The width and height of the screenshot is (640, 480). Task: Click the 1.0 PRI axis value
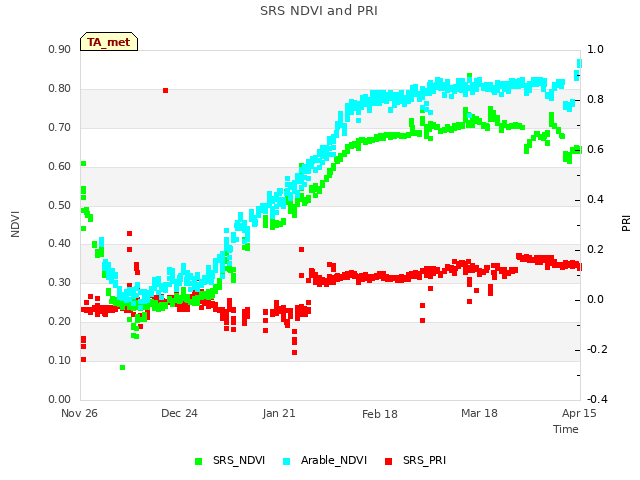click(595, 49)
